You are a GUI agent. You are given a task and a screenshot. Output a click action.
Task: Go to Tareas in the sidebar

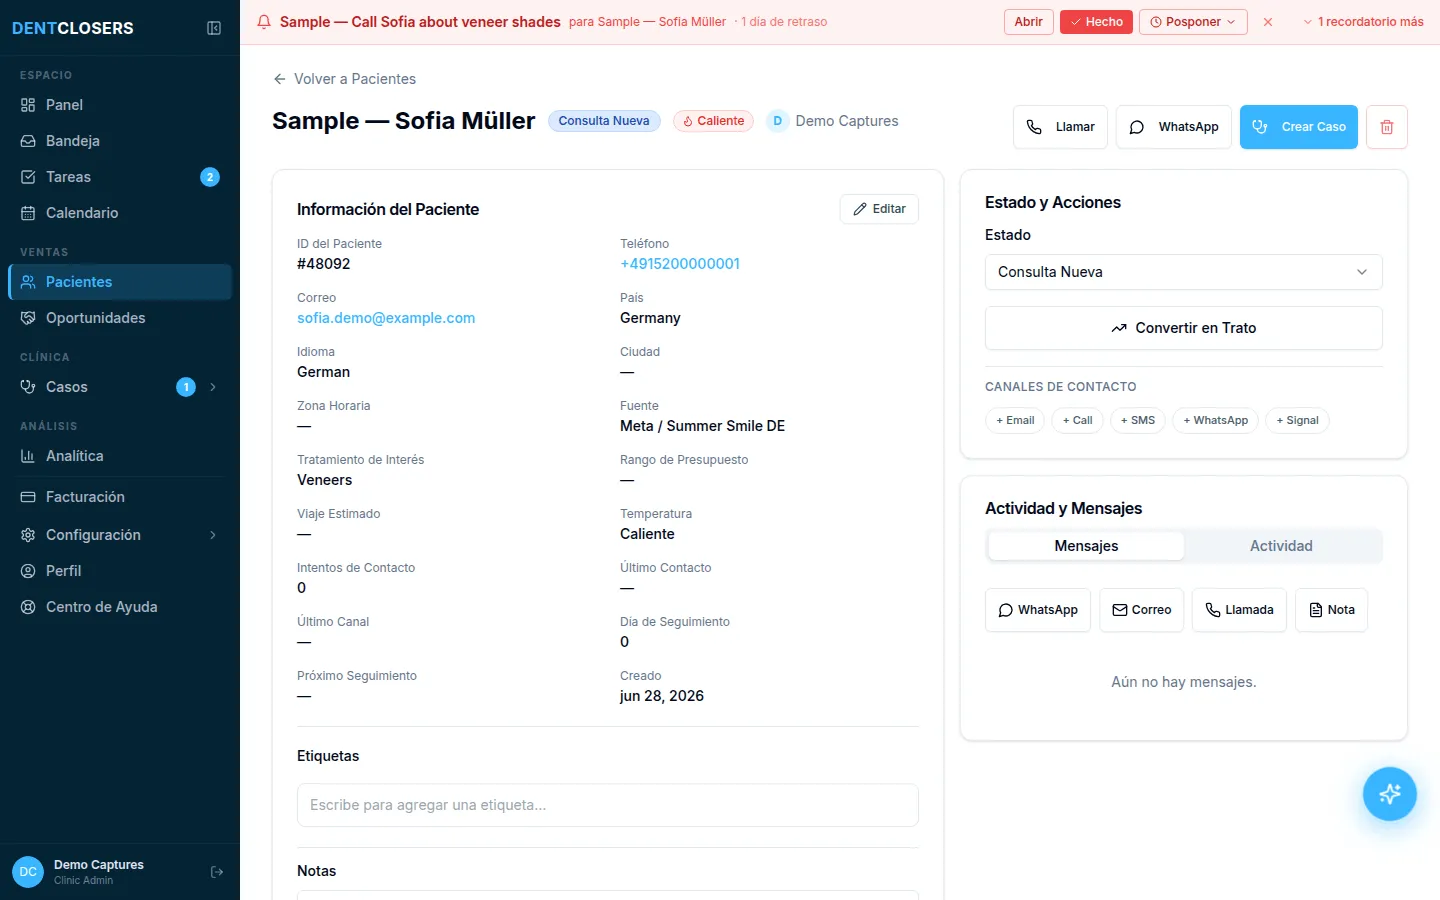click(x=120, y=177)
